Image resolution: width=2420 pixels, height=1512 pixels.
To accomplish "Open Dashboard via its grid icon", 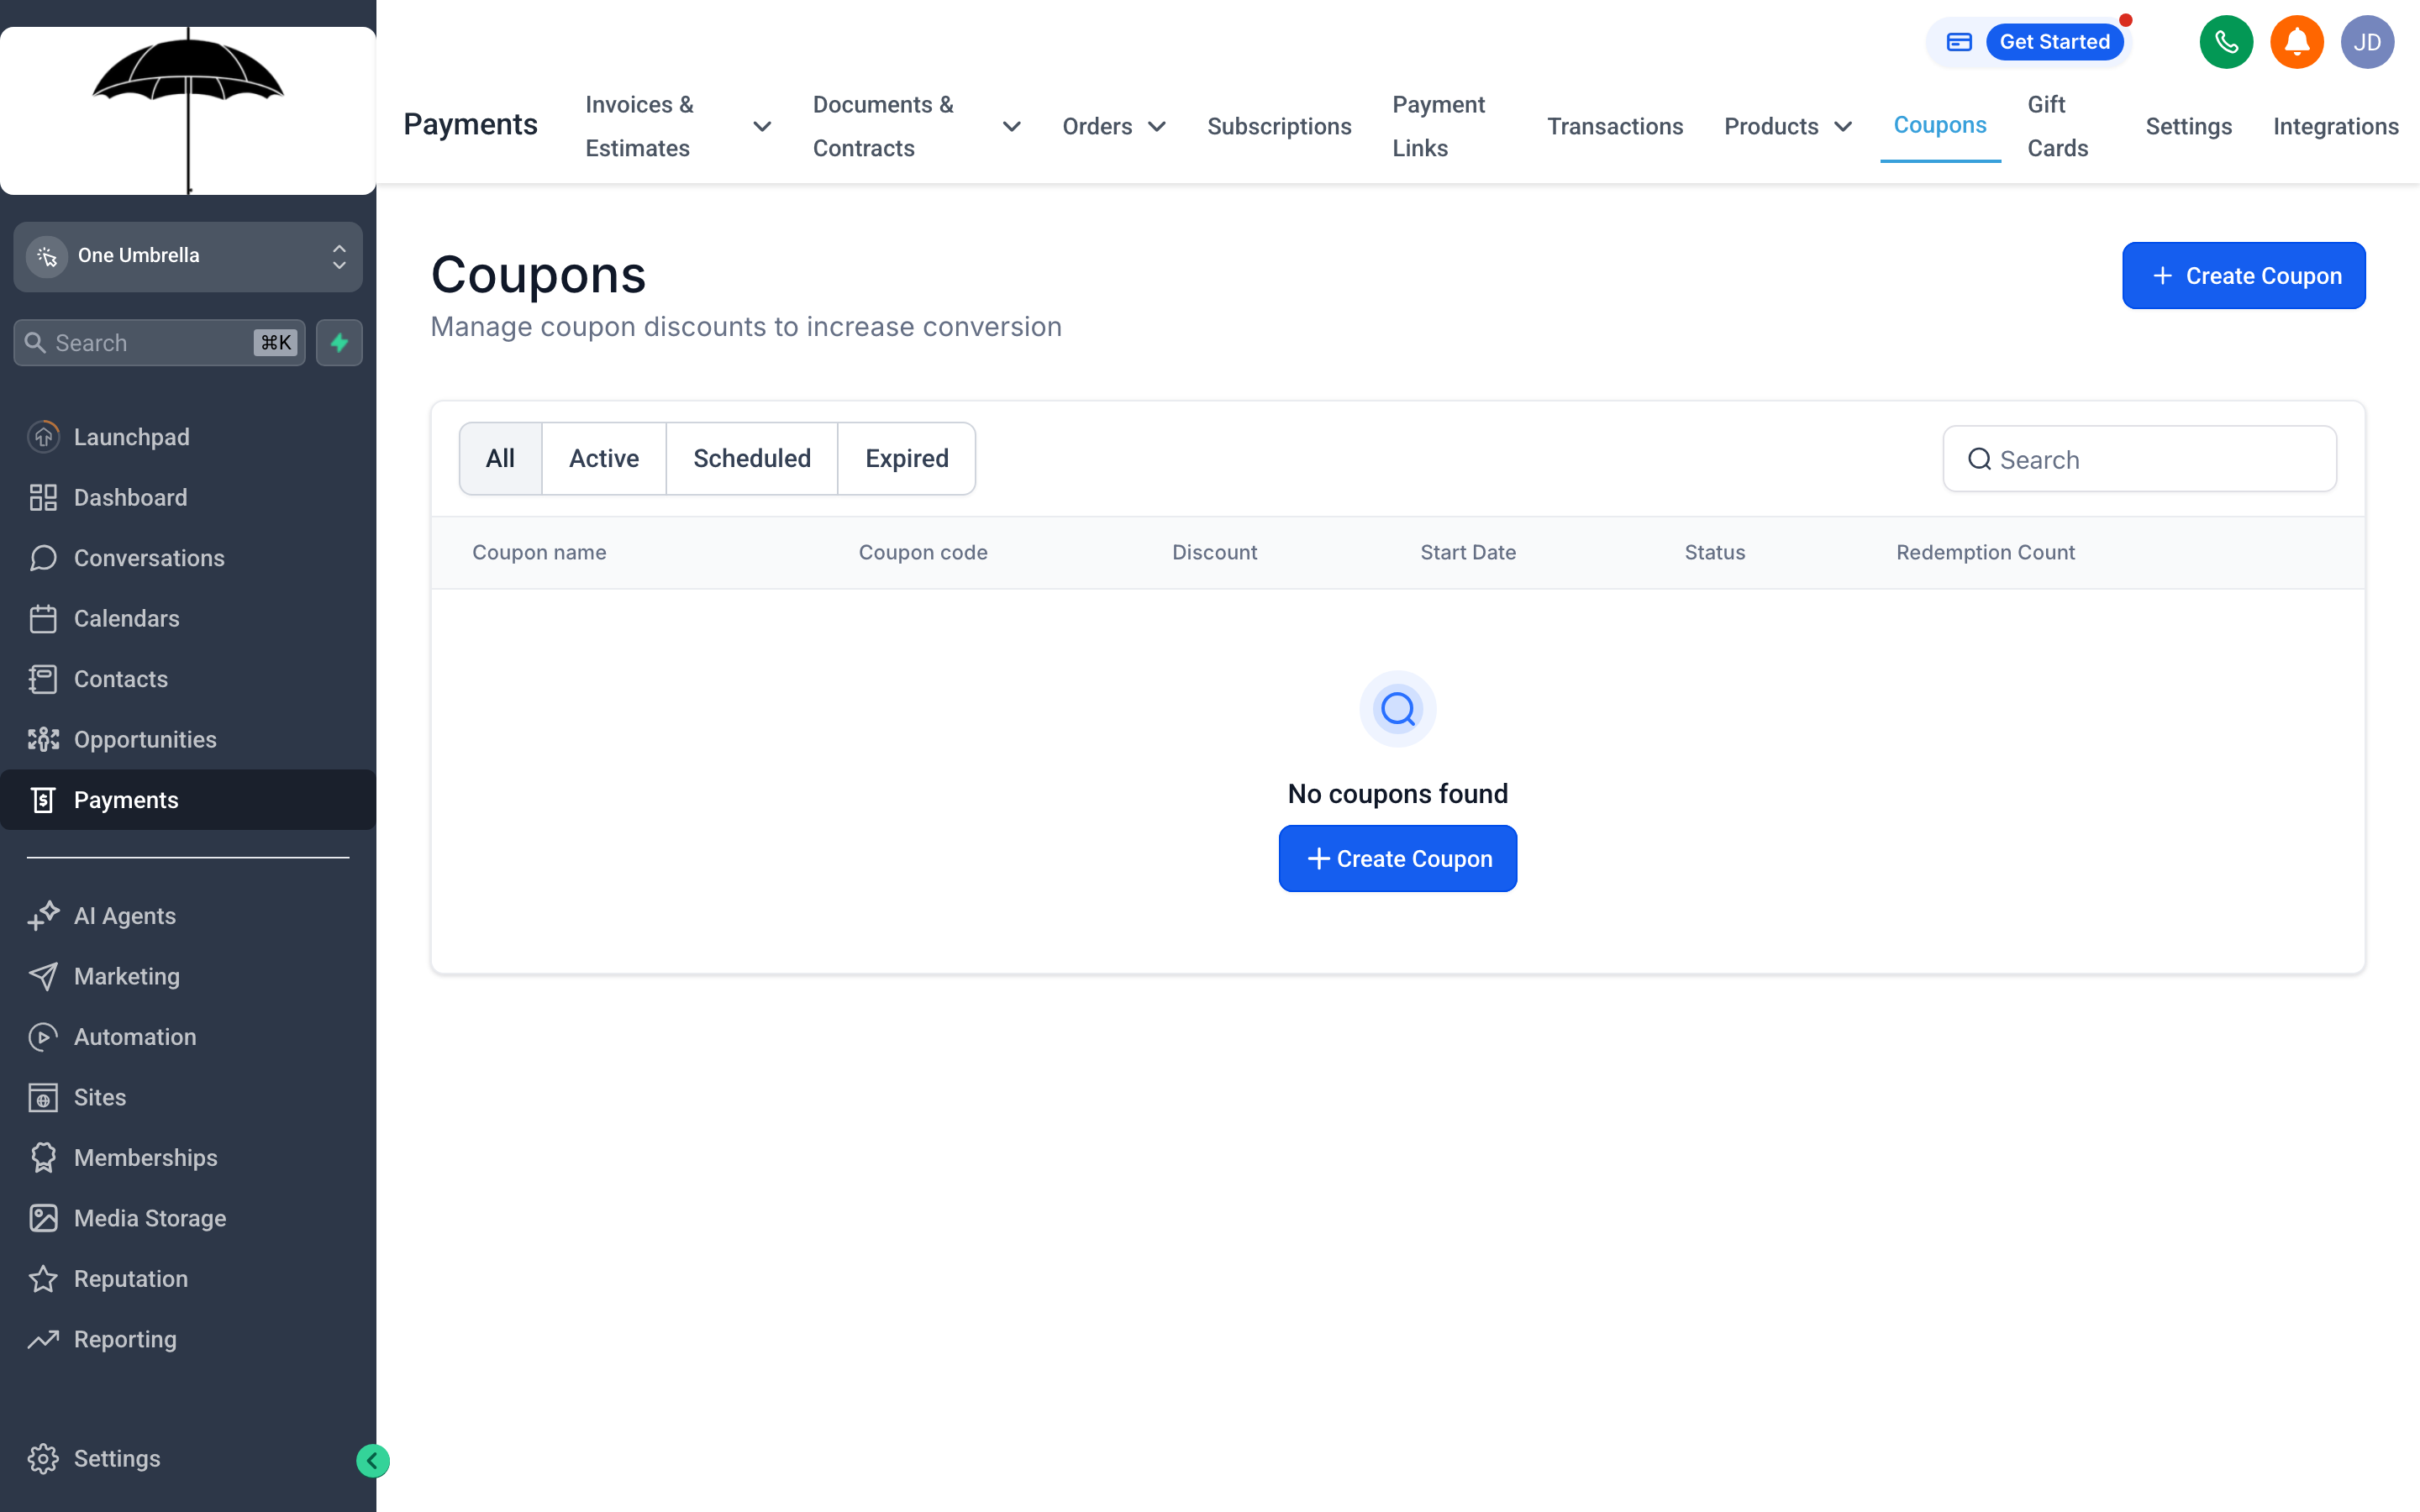I will click(x=43, y=497).
